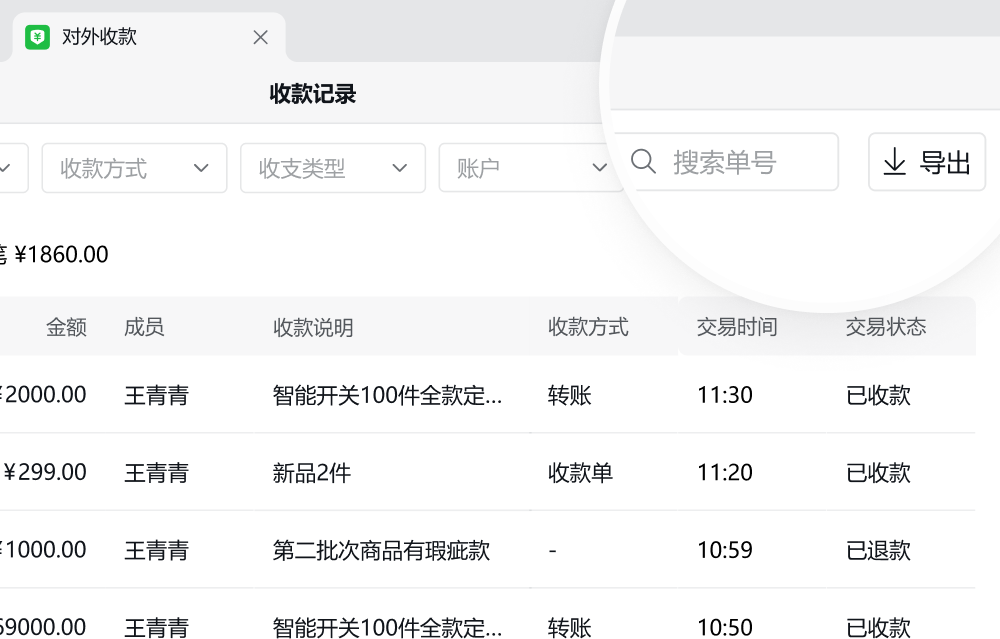Click 已收款 status in the 10:50 row
The image size is (1000, 639).
click(x=878, y=628)
